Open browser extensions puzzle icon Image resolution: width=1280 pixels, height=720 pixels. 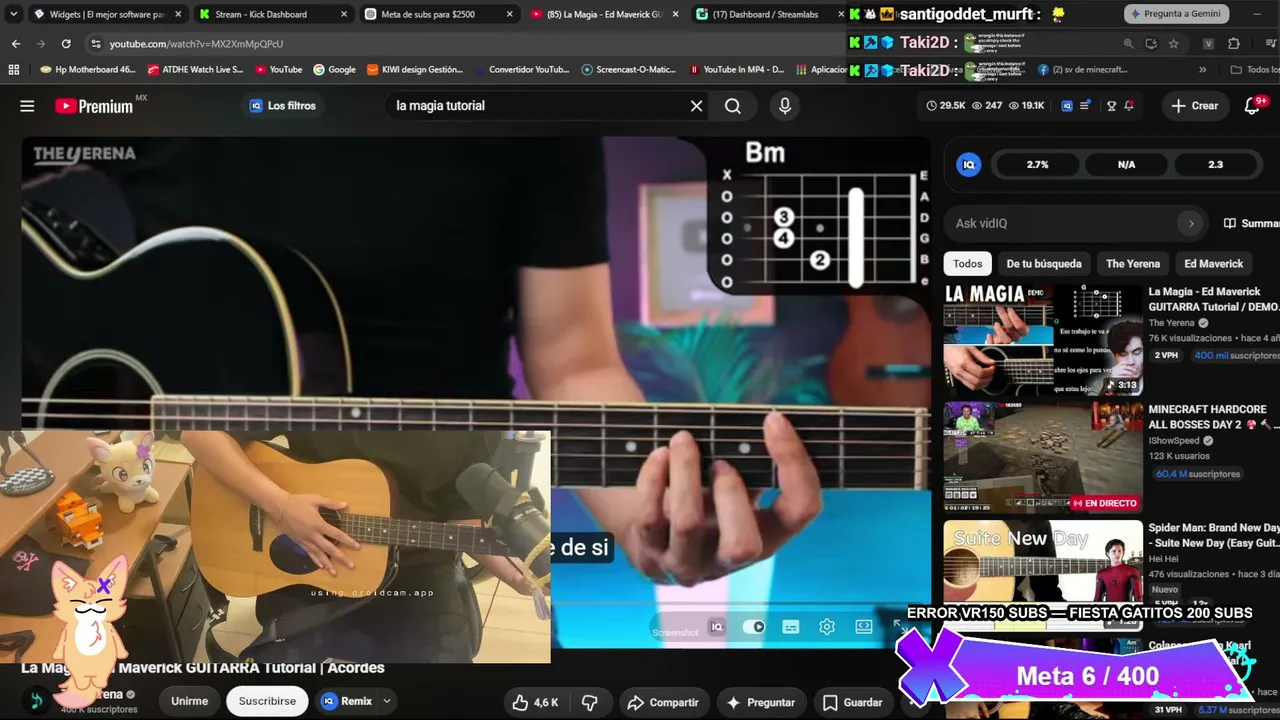click(x=1233, y=44)
